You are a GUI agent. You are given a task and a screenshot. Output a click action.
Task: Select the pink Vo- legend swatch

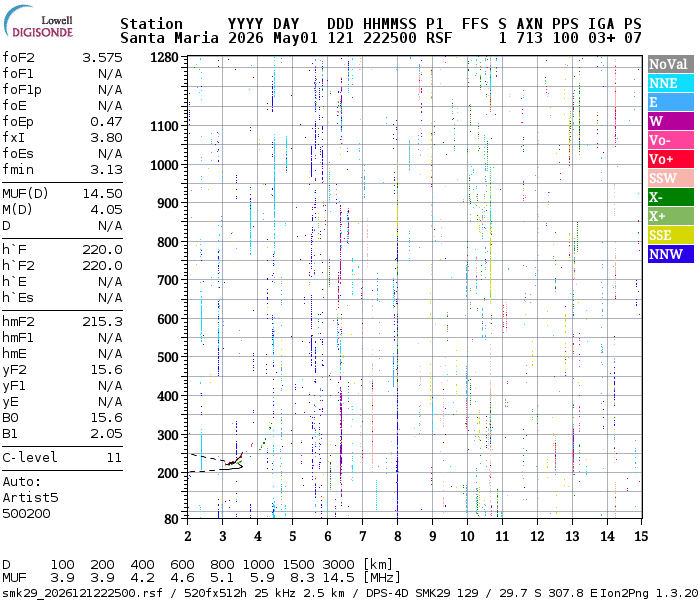click(671, 140)
